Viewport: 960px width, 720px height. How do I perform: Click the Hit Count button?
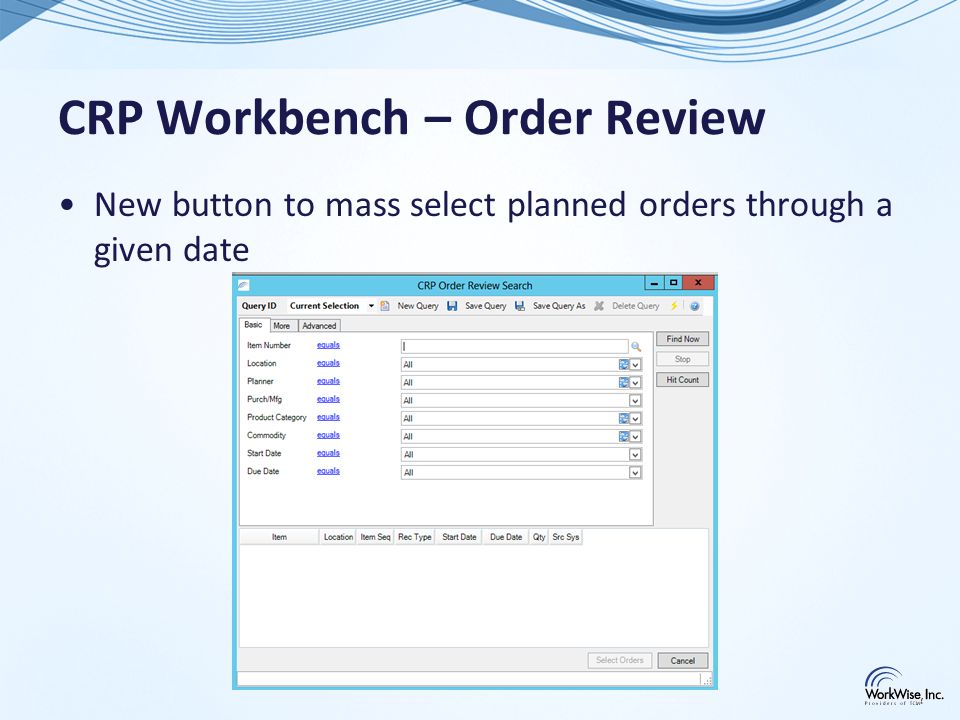(683, 380)
